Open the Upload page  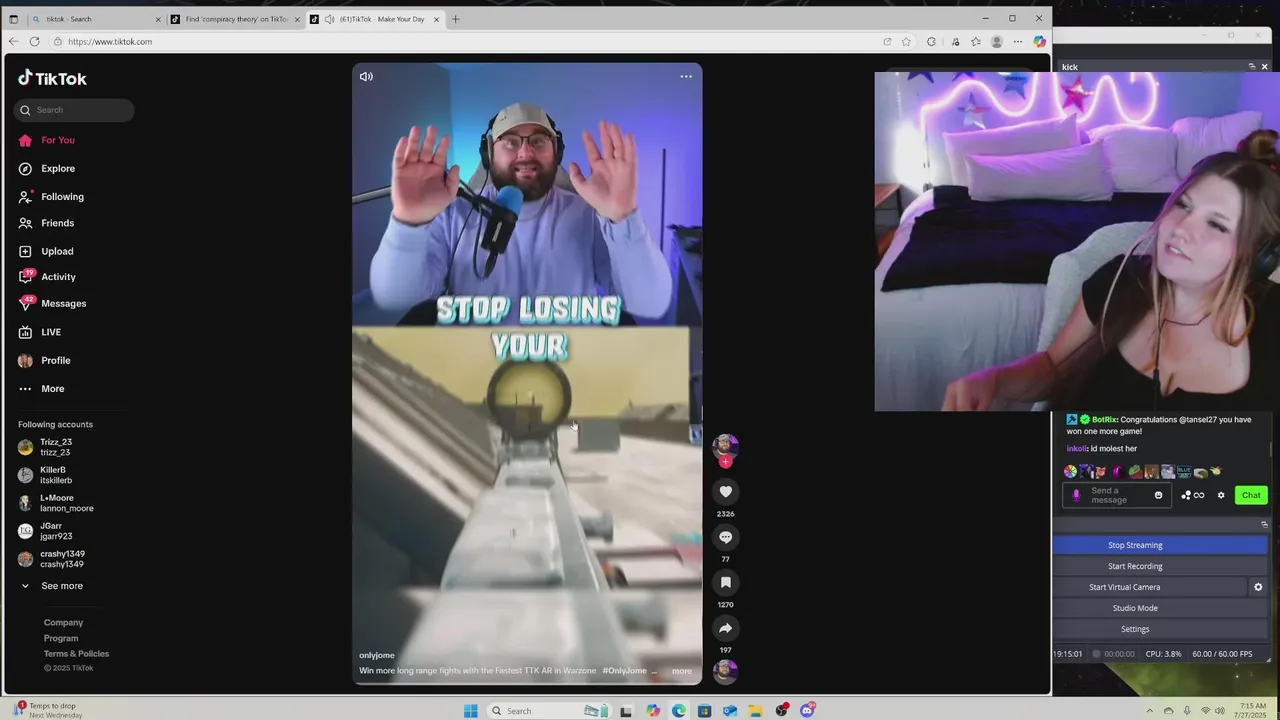(x=57, y=251)
